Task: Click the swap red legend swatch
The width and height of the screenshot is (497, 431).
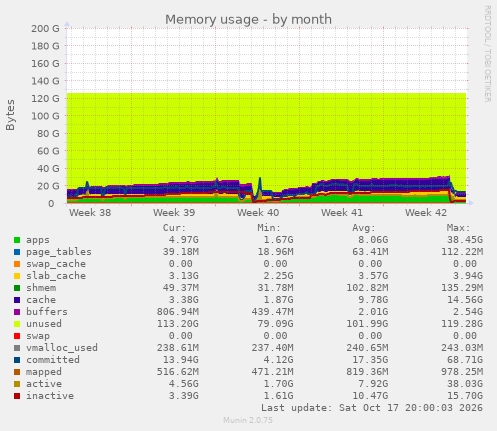Action: 17,336
